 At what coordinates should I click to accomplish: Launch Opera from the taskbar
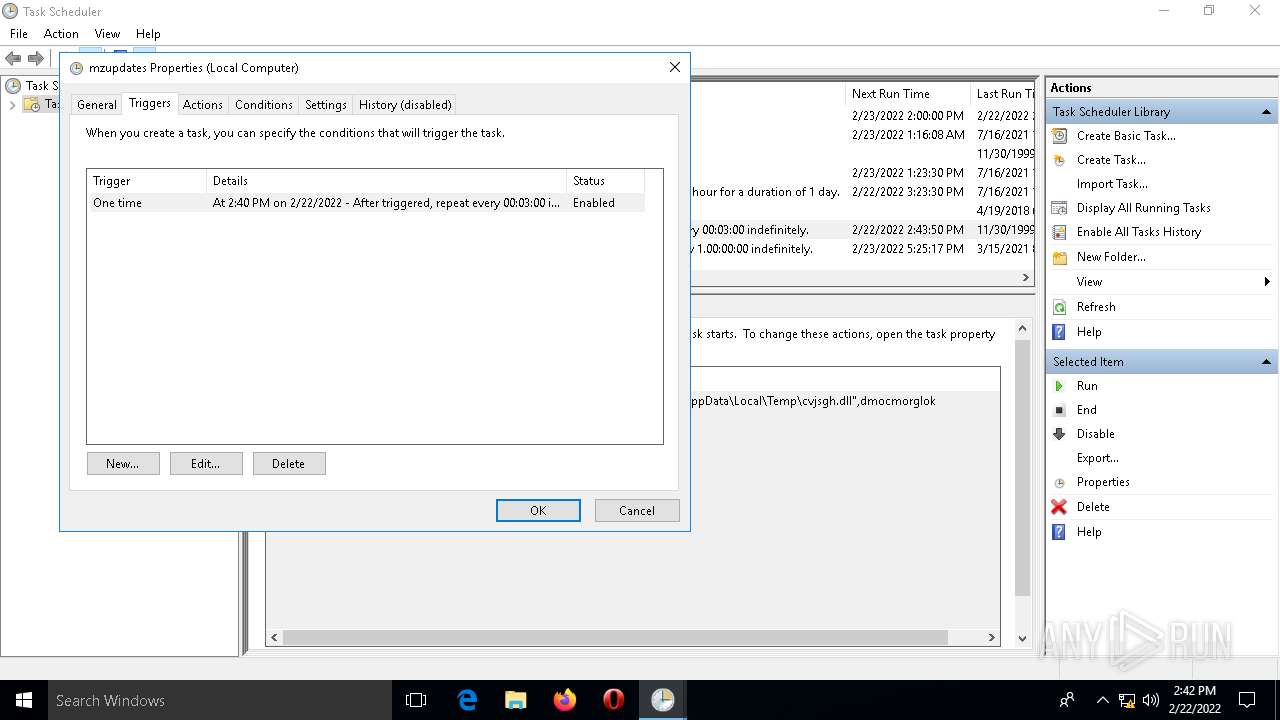tap(613, 700)
